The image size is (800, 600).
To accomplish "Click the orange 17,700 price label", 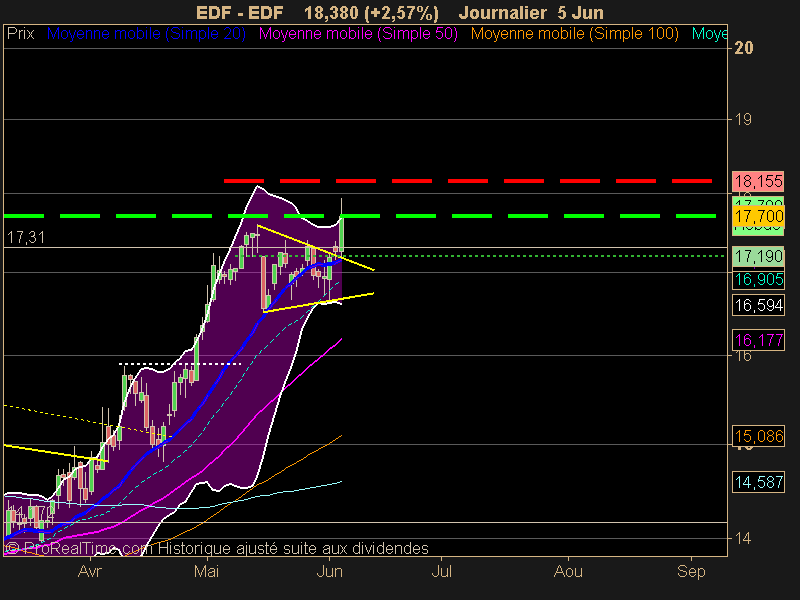I will [x=759, y=216].
